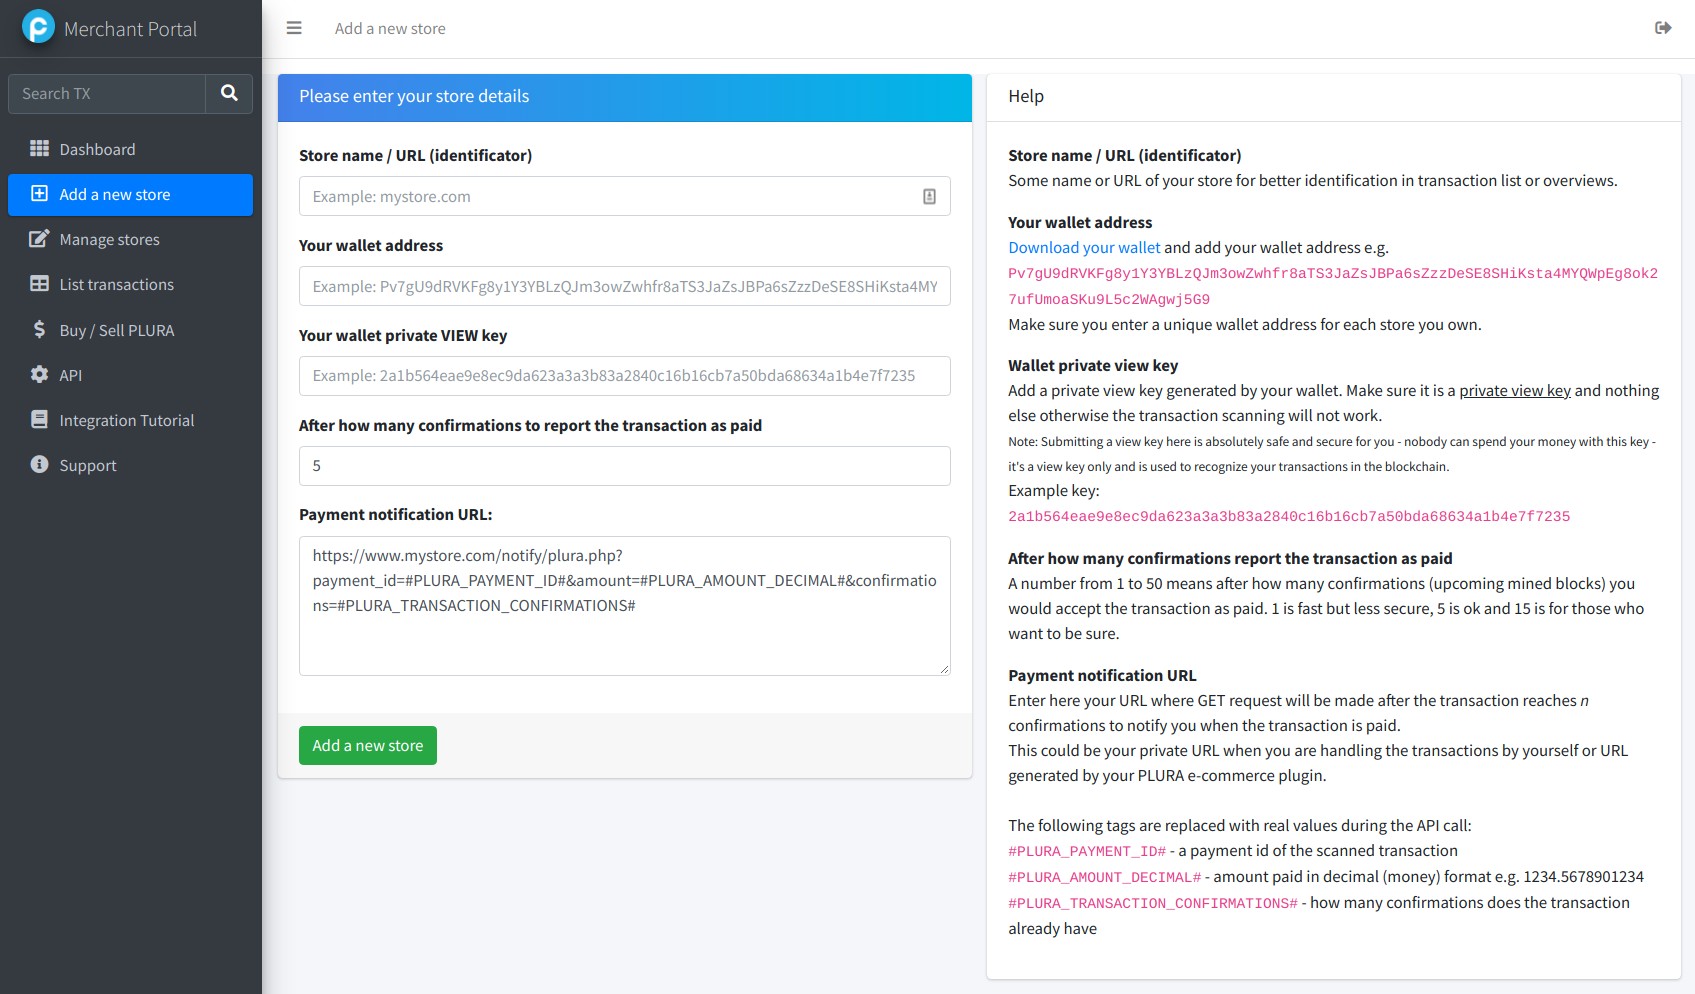The image size is (1695, 994).
Task: Click the search magnifier button
Action: point(229,93)
